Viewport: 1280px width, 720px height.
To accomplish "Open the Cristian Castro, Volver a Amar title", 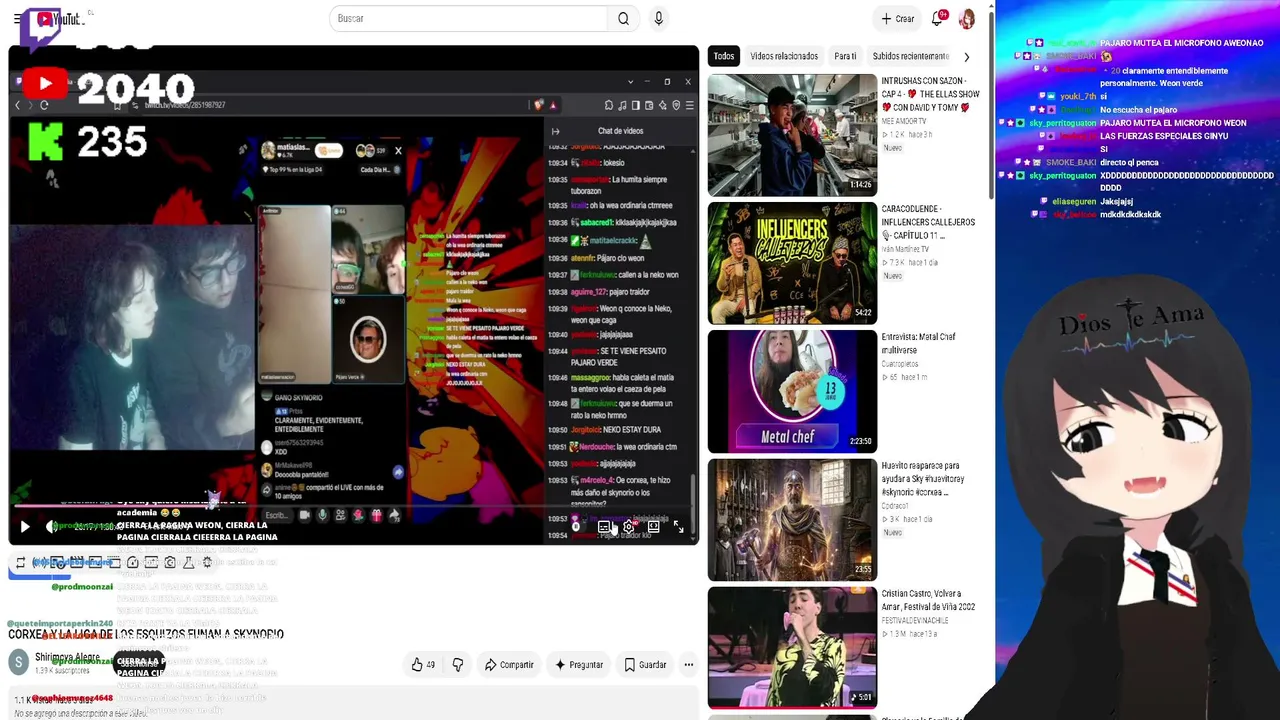I will pyautogui.click(x=928, y=600).
